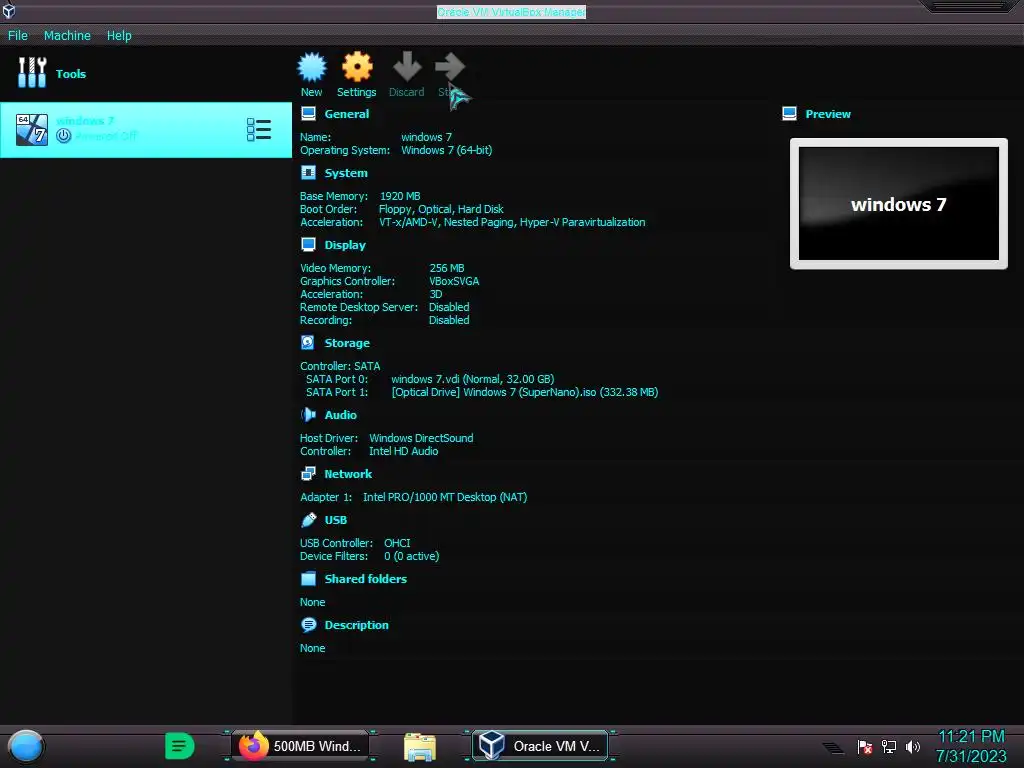Screen dimensions: 1024x768
Task: Open the Settings gear toolbar icon
Action: pos(357,67)
